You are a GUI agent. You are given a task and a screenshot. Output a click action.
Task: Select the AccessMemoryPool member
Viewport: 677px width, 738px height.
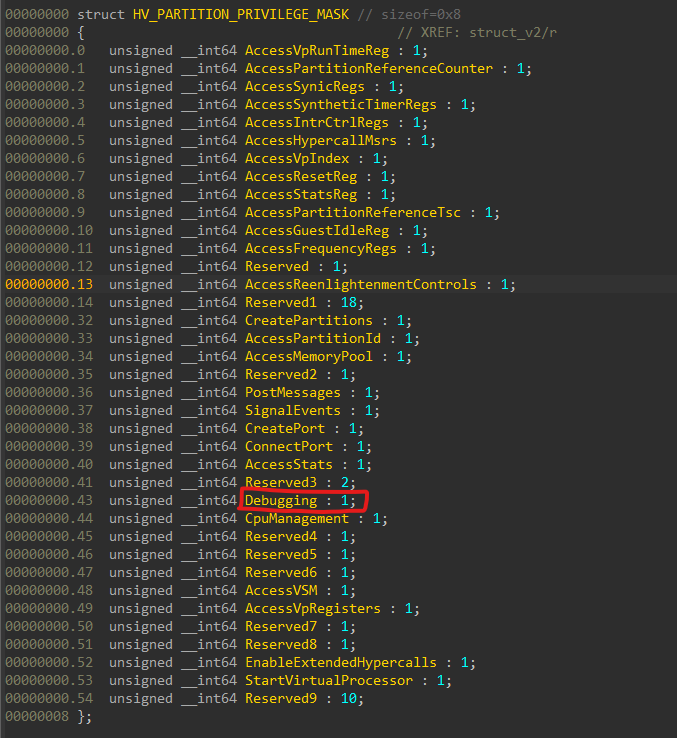tap(308, 356)
